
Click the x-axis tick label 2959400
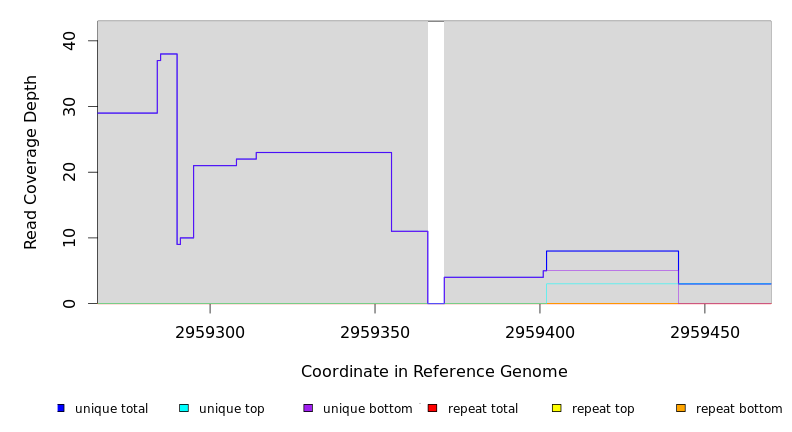click(540, 332)
